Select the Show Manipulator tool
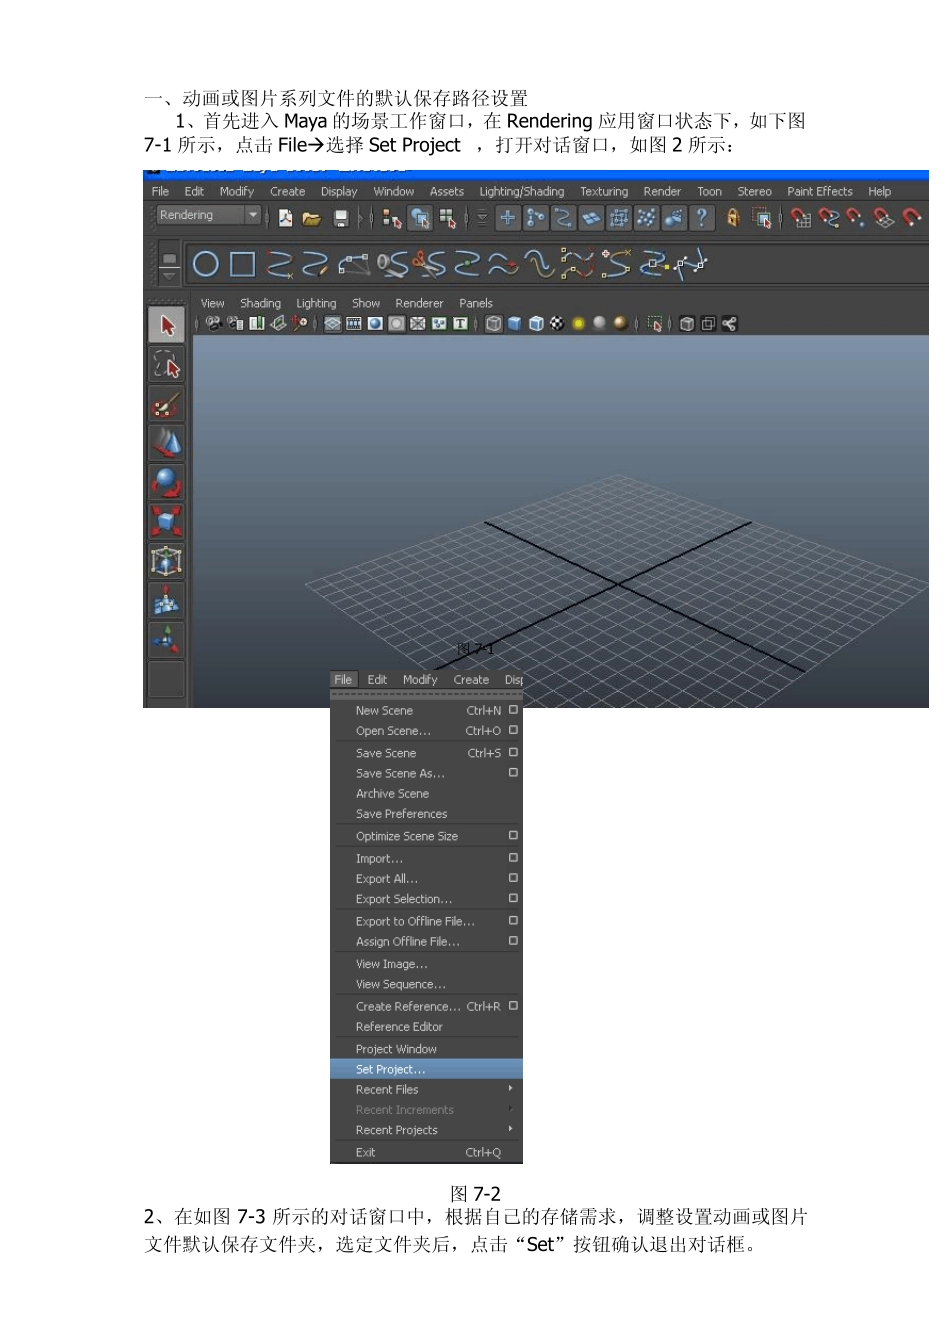Screen dimensions: 950x1344 [x=167, y=639]
